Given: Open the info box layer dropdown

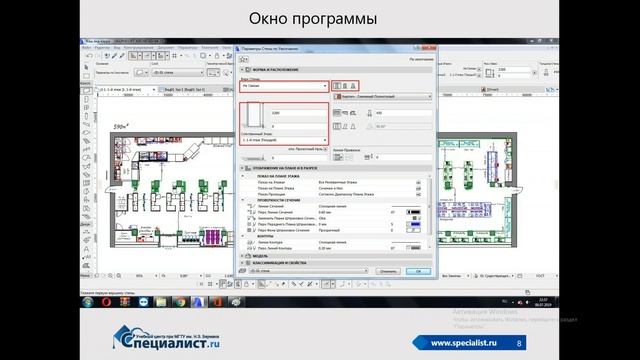Looking at the screenshot, I should coord(178,73).
